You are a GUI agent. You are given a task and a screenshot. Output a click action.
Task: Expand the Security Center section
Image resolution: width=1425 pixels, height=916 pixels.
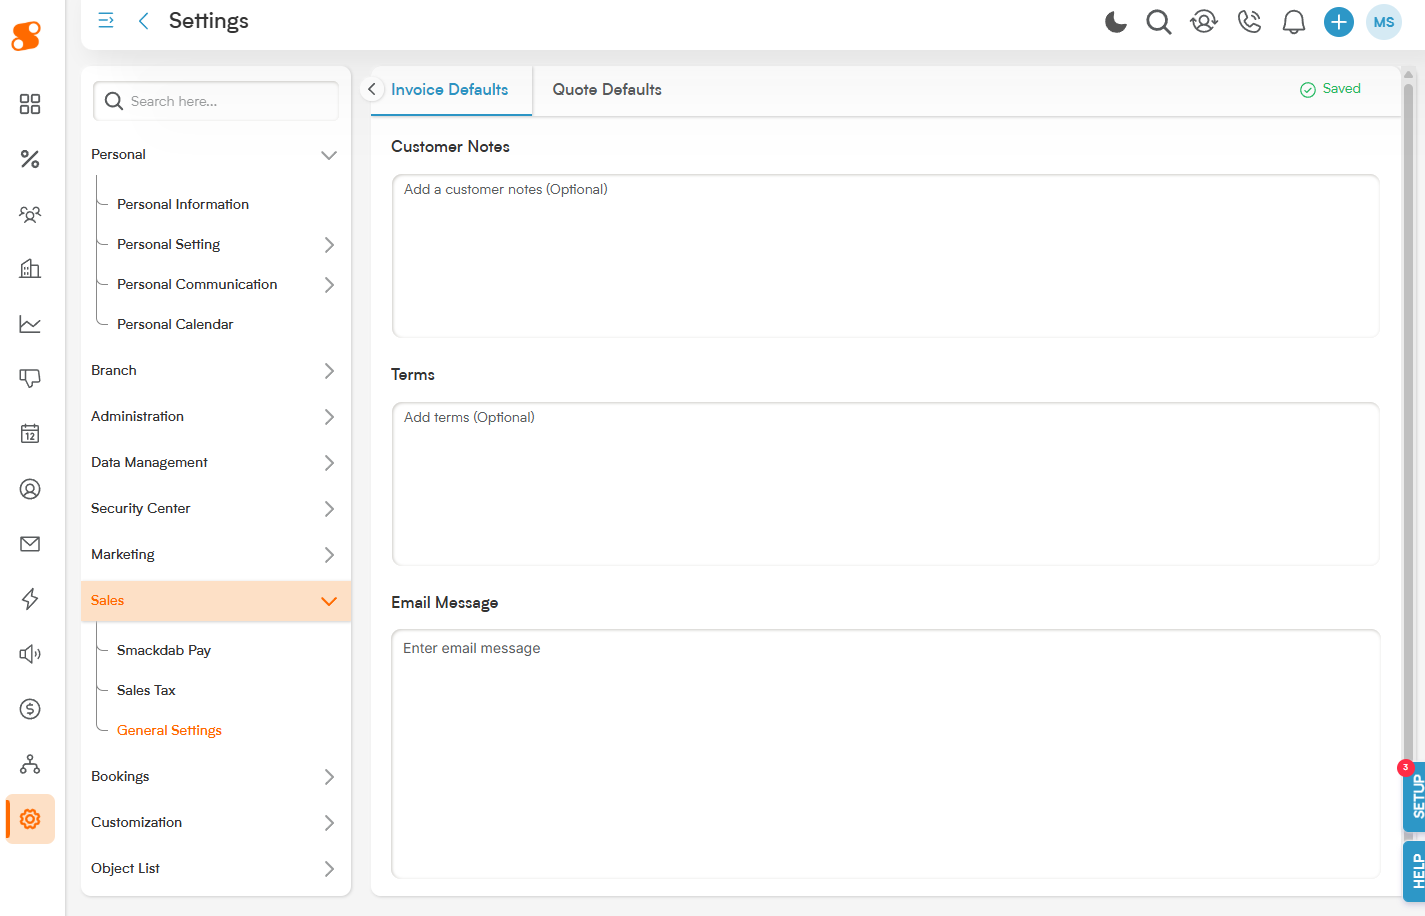point(329,509)
